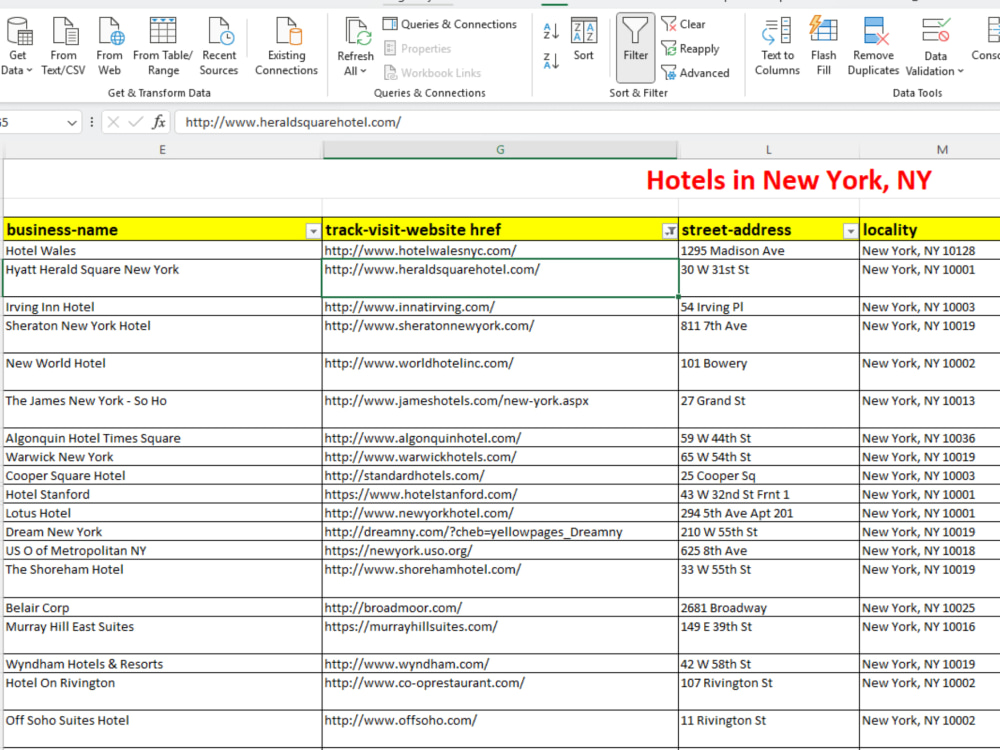Select the Hotel Wales cell

163,251
